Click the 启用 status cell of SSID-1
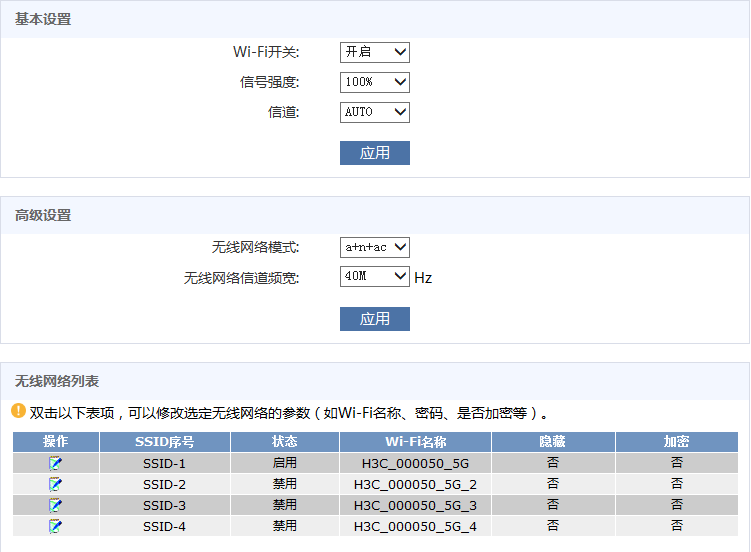The width and height of the screenshot is (751, 552). (284, 463)
